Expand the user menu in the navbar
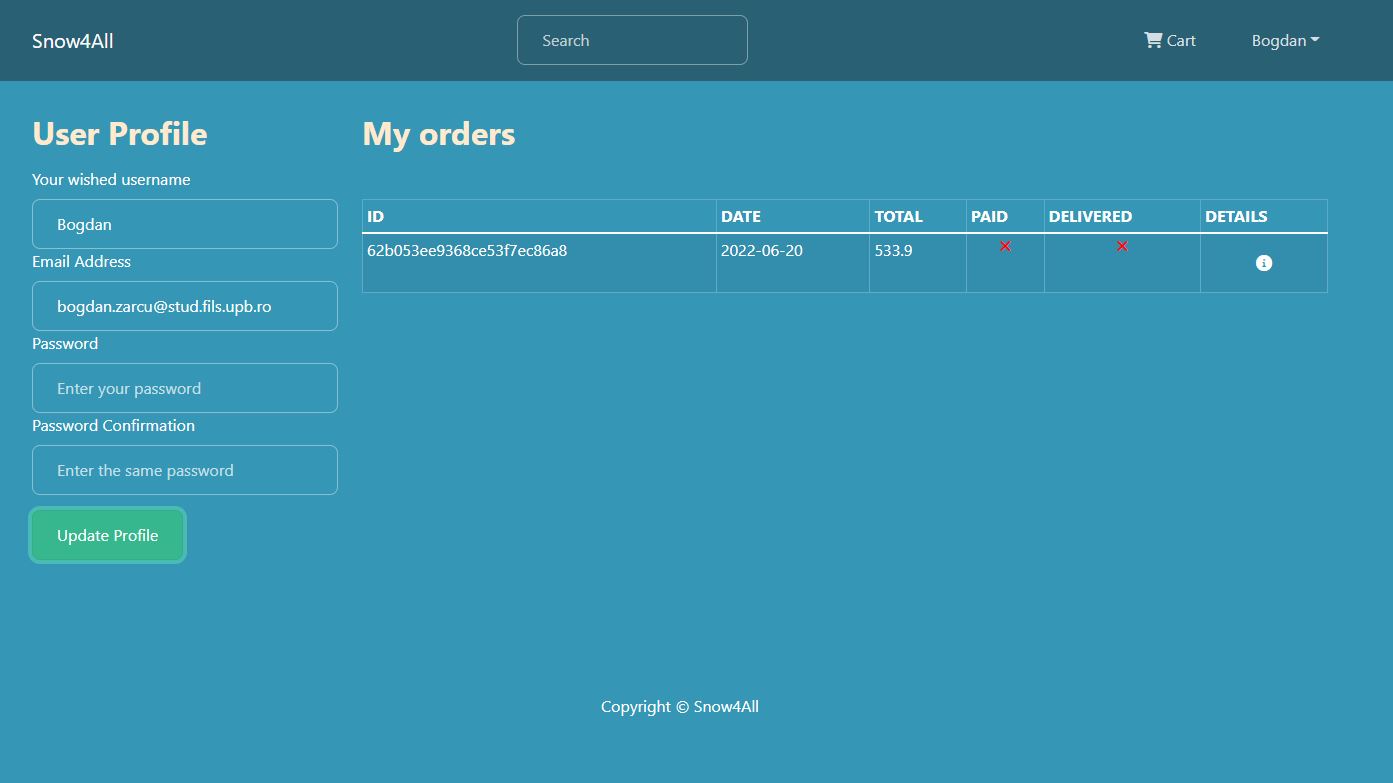This screenshot has height=783, width=1393. (1285, 40)
